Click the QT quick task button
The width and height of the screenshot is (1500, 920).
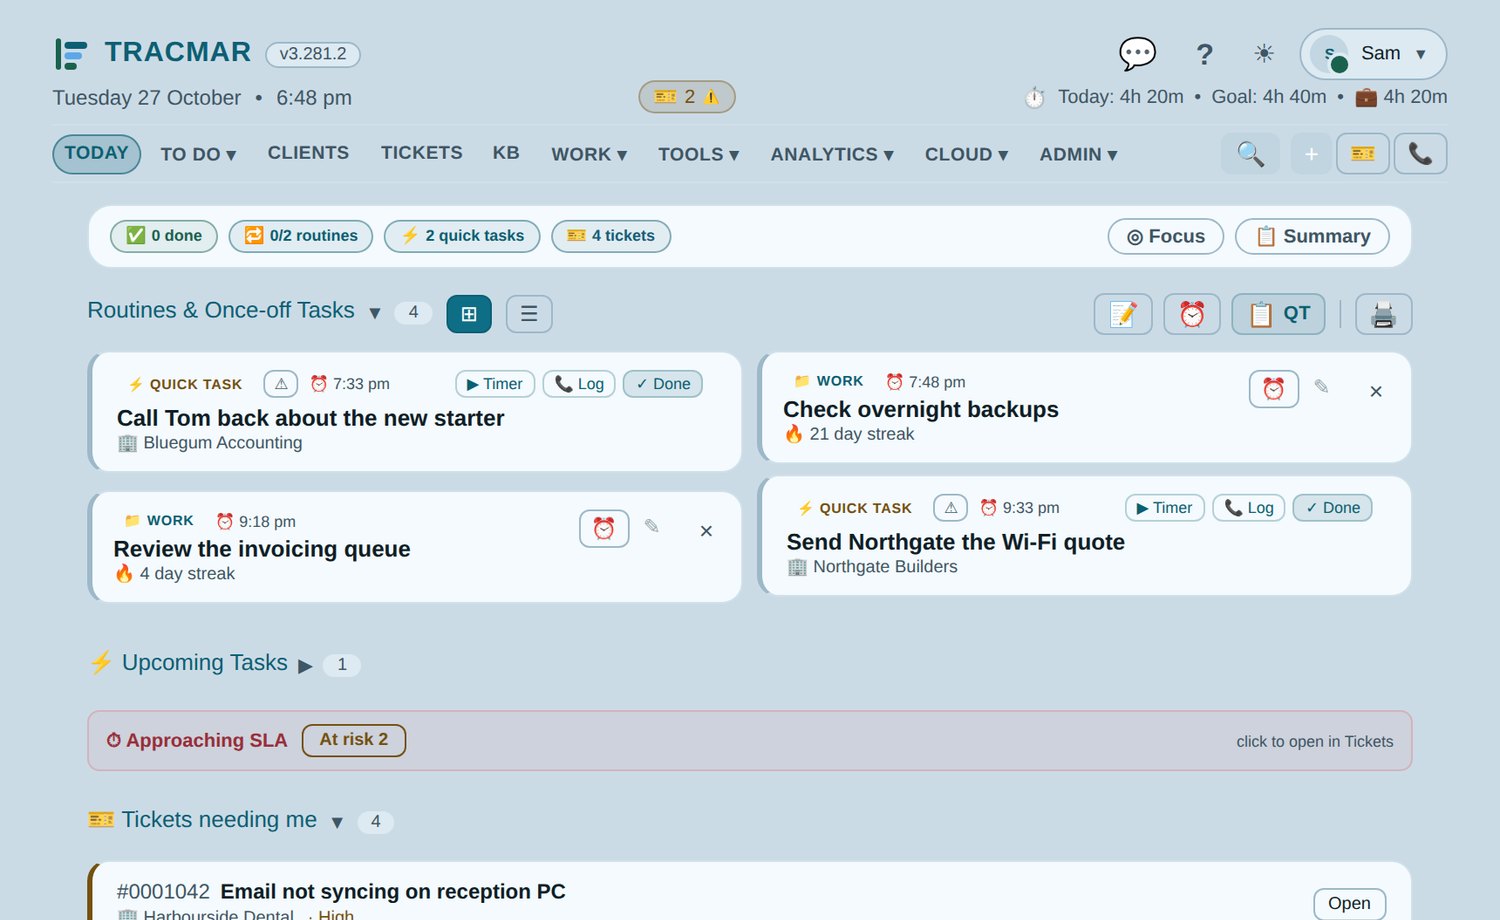(x=1279, y=314)
